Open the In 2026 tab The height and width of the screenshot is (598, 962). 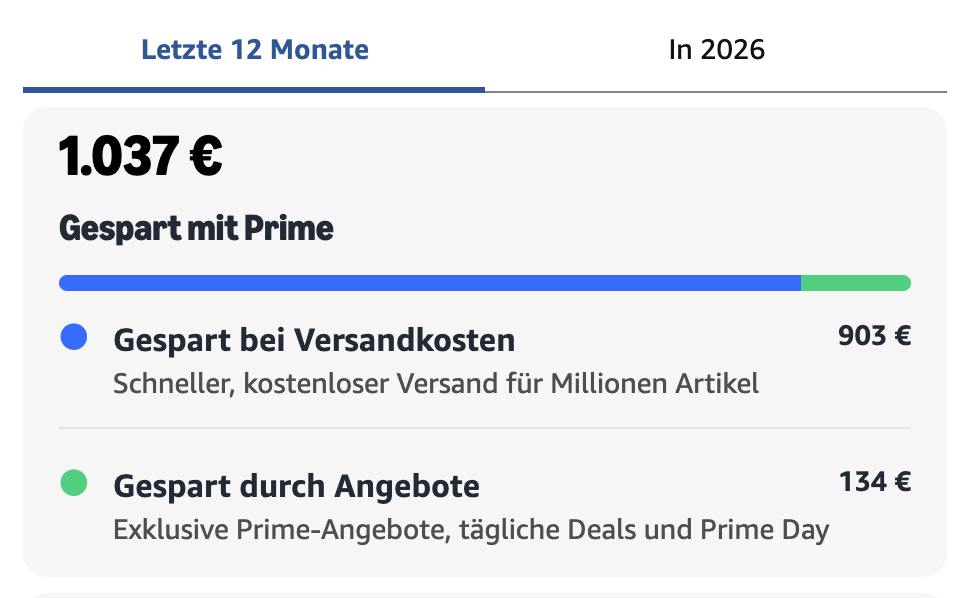(x=716, y=49)
